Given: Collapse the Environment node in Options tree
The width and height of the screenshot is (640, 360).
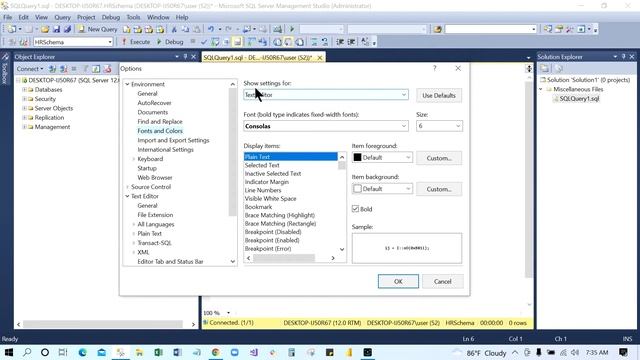Looking at the screenshot, I should 127,84.
